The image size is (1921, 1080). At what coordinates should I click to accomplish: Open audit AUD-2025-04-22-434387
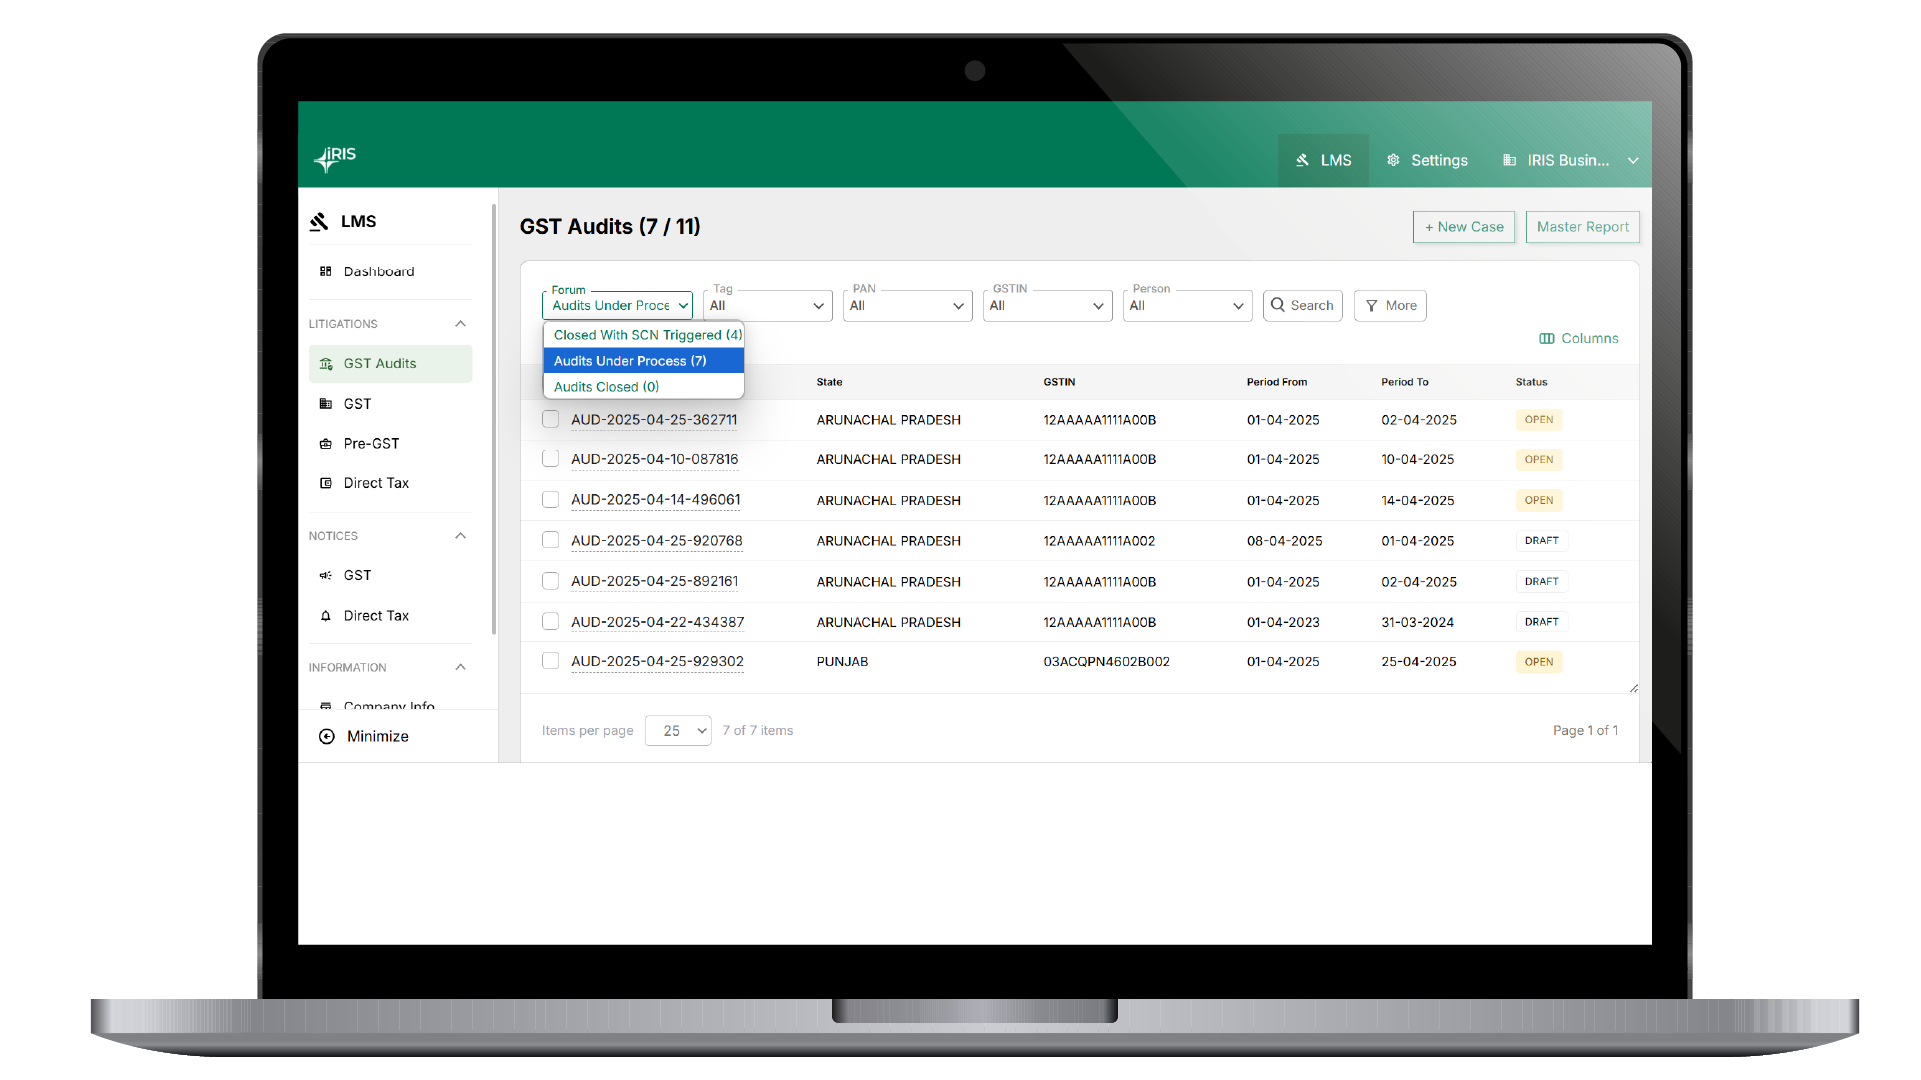658,622
